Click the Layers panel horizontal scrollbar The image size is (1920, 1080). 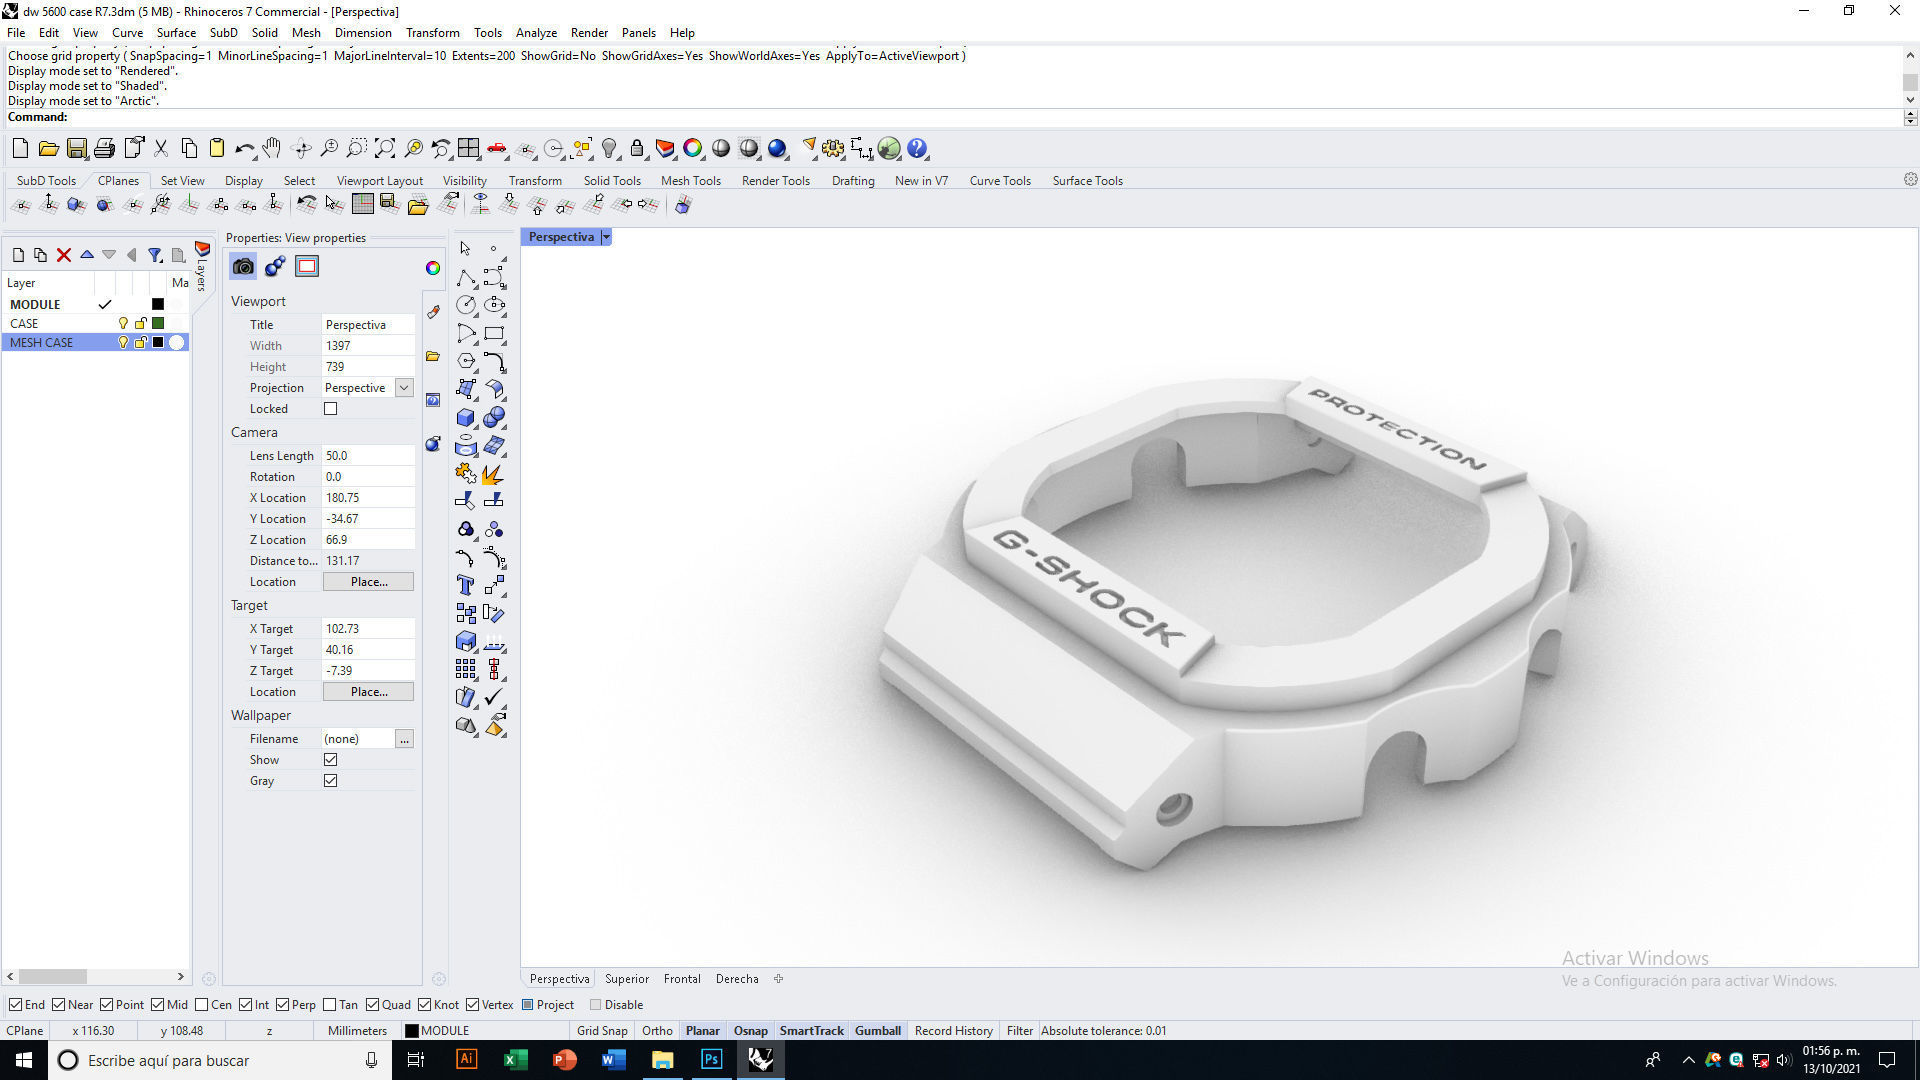(96, 977)
